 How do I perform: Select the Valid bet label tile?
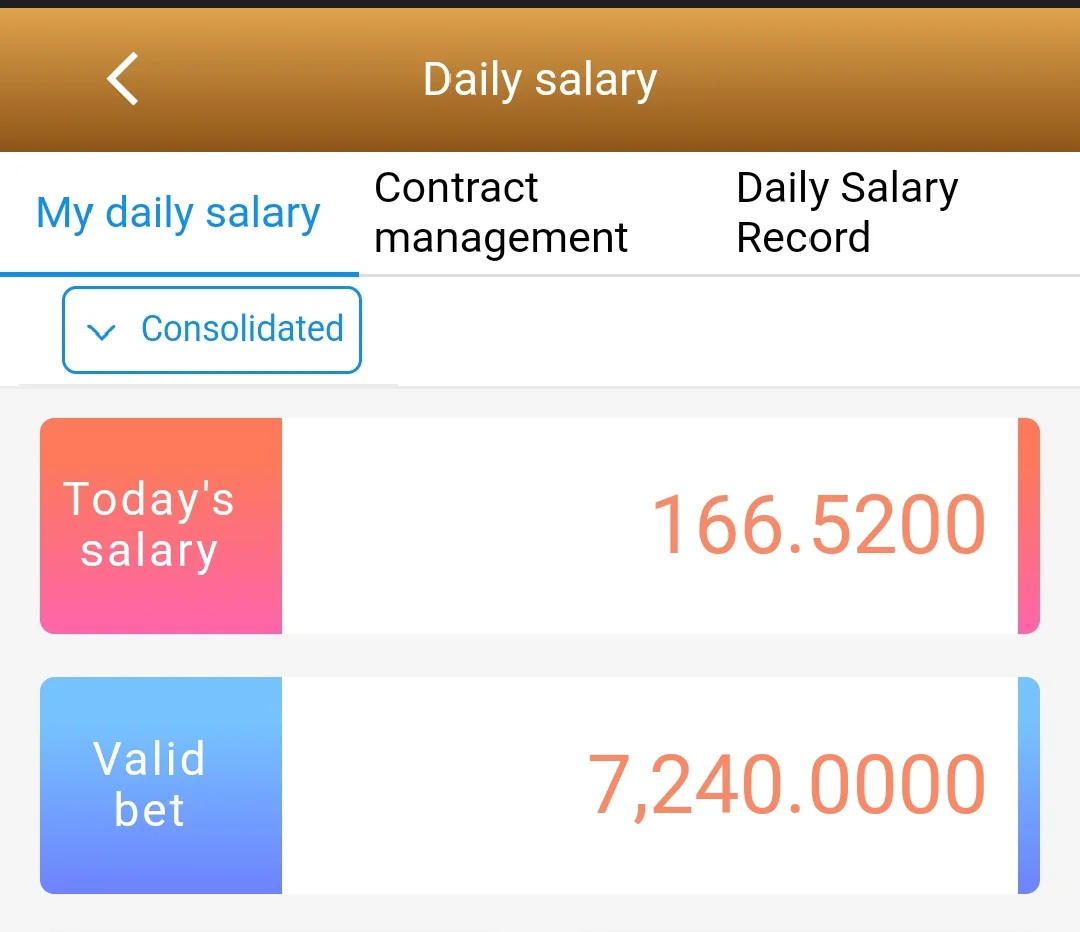161,785
